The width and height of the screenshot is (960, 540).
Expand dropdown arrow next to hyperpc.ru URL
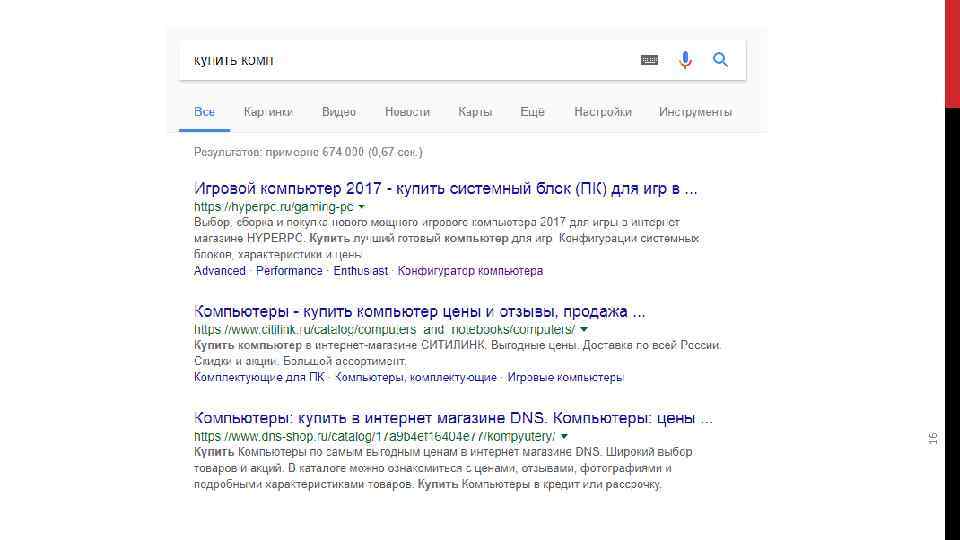coord(361,207)
